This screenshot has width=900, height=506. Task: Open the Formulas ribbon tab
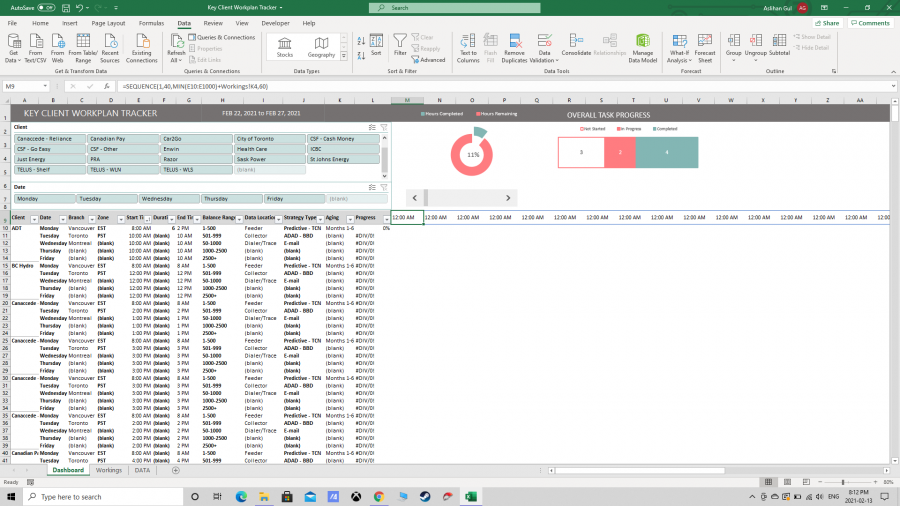pyautogui.click(x=152, y=24)
